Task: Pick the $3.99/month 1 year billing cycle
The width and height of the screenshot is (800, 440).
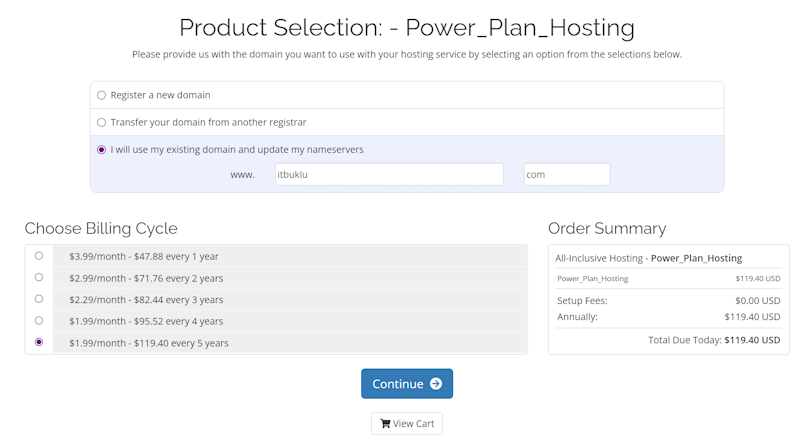Action: (39, 256)
